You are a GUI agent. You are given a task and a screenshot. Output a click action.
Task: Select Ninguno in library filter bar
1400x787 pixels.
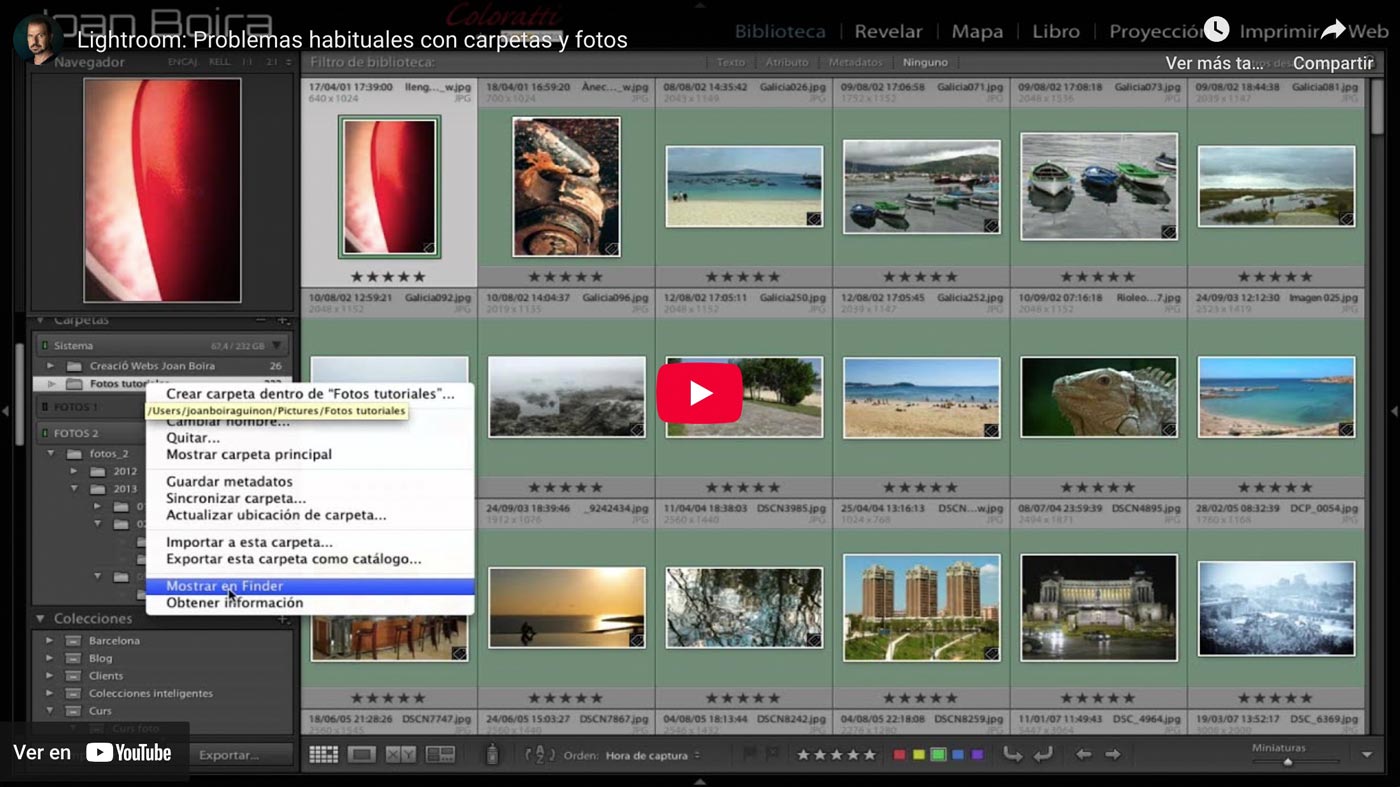[925, 62]
